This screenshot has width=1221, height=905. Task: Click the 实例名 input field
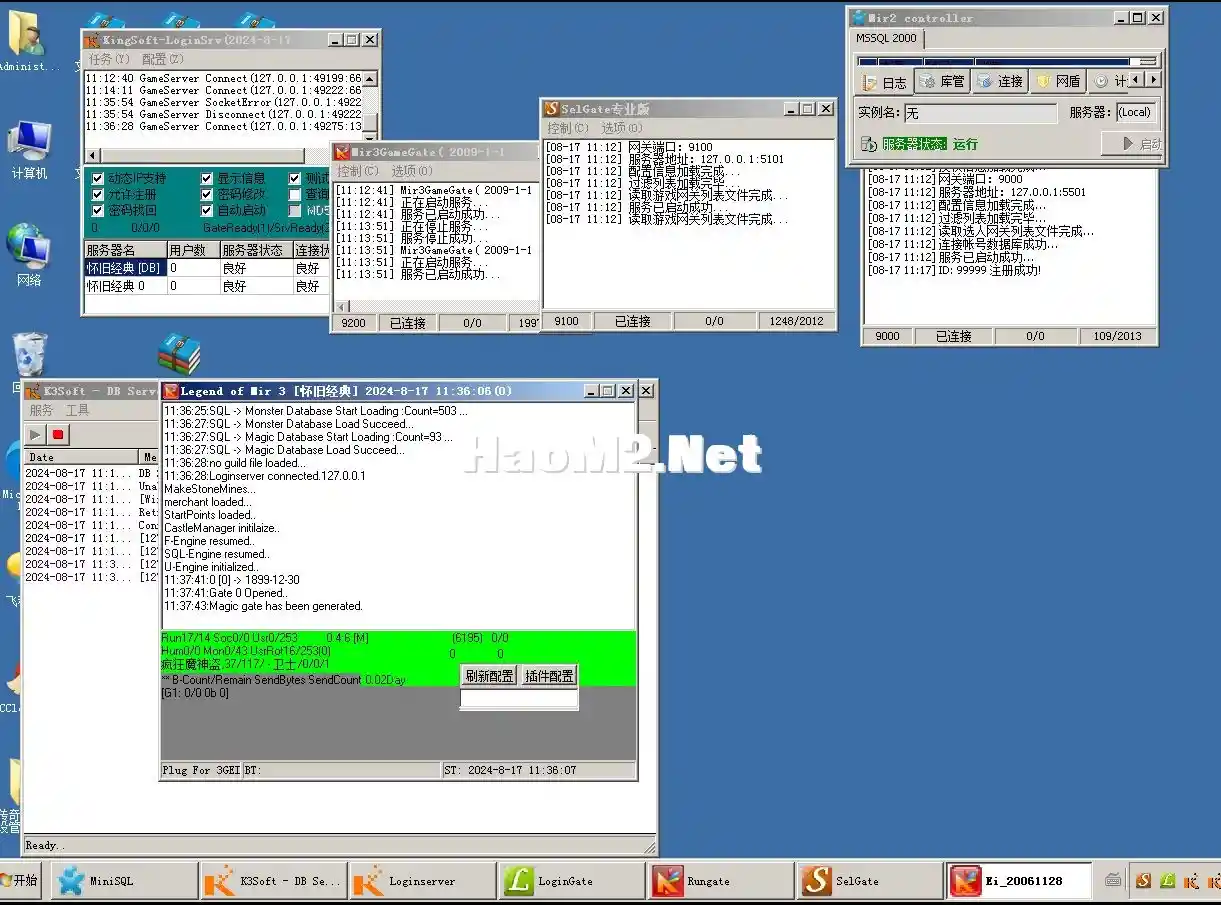pyautogui.click(x=980, y=113)
